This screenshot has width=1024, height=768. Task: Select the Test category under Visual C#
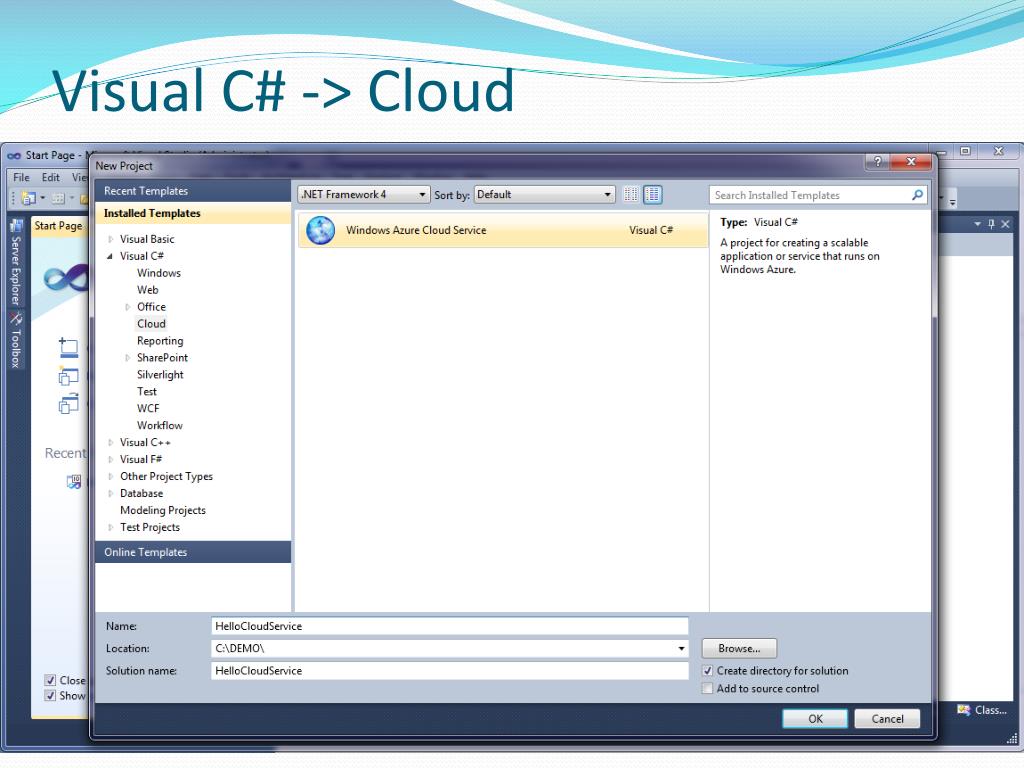coord(147,392)
